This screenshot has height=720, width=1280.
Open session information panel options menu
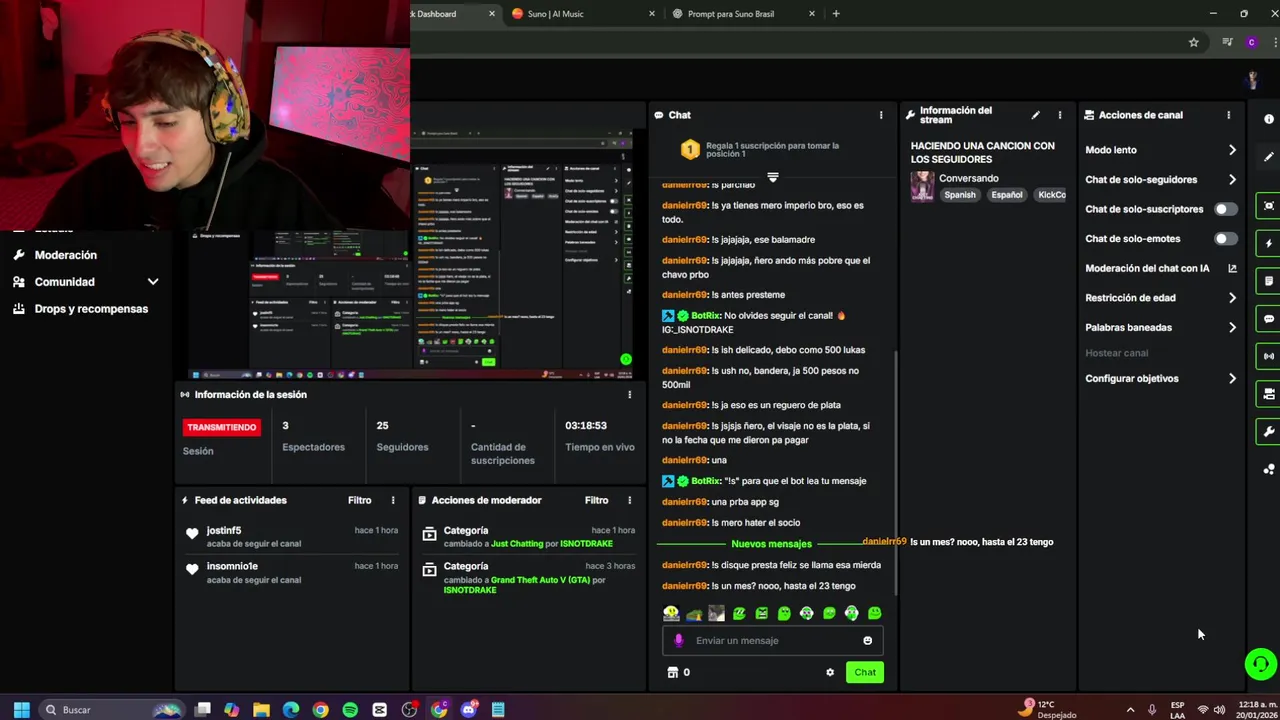pyautogui.click(x=629, y=394)
